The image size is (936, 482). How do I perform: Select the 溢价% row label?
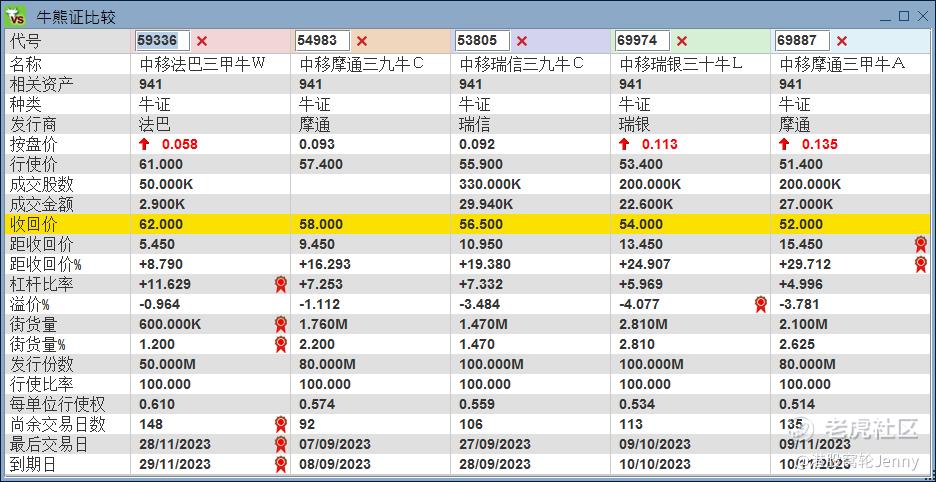pyautogui.click(x=30, y=305)
